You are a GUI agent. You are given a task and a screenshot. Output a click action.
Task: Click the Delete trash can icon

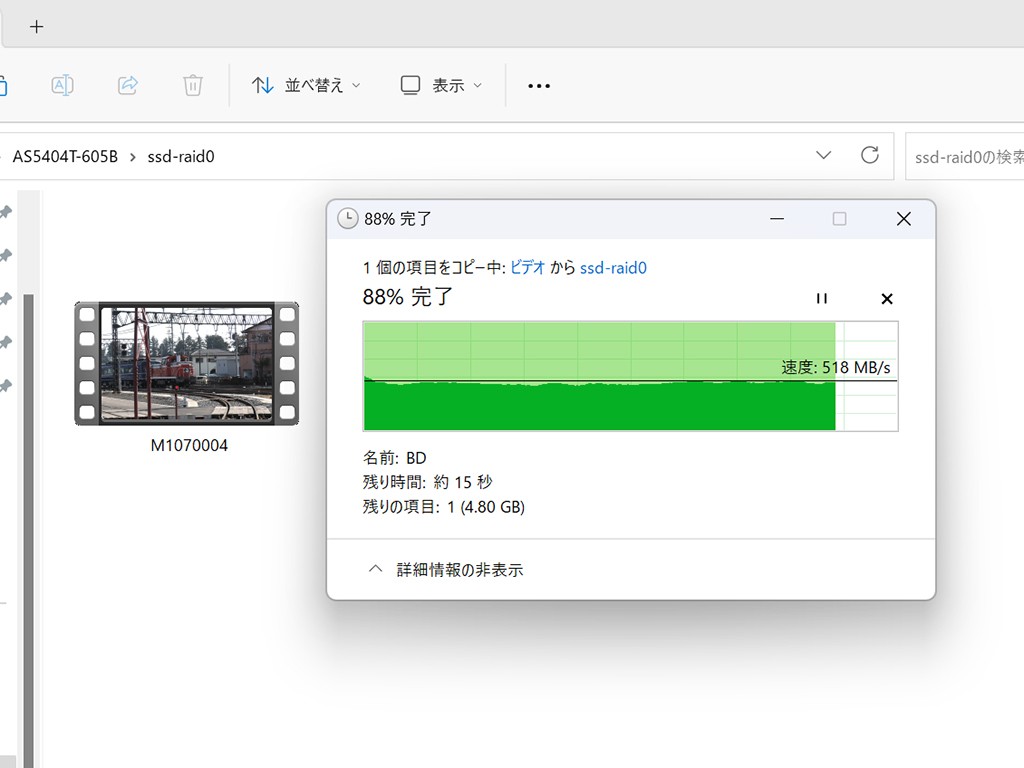pos(193,85)
